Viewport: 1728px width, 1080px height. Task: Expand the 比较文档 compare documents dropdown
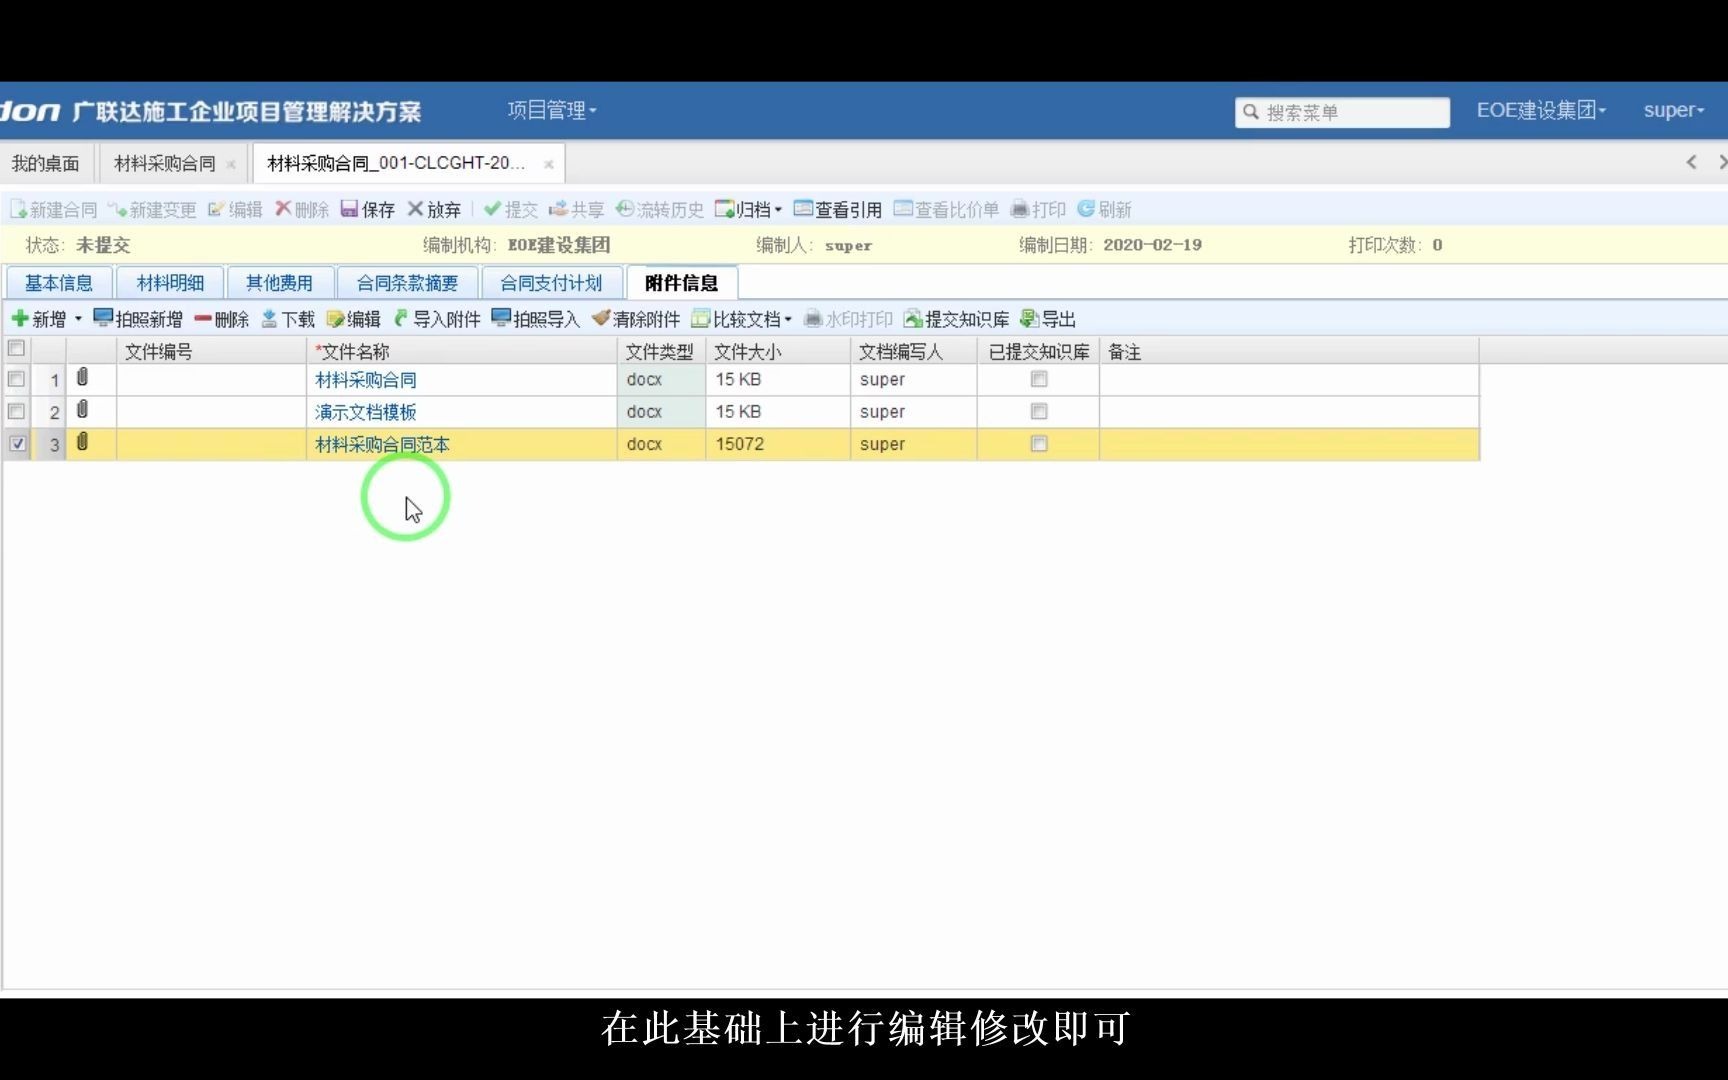[x=741, y=319]
